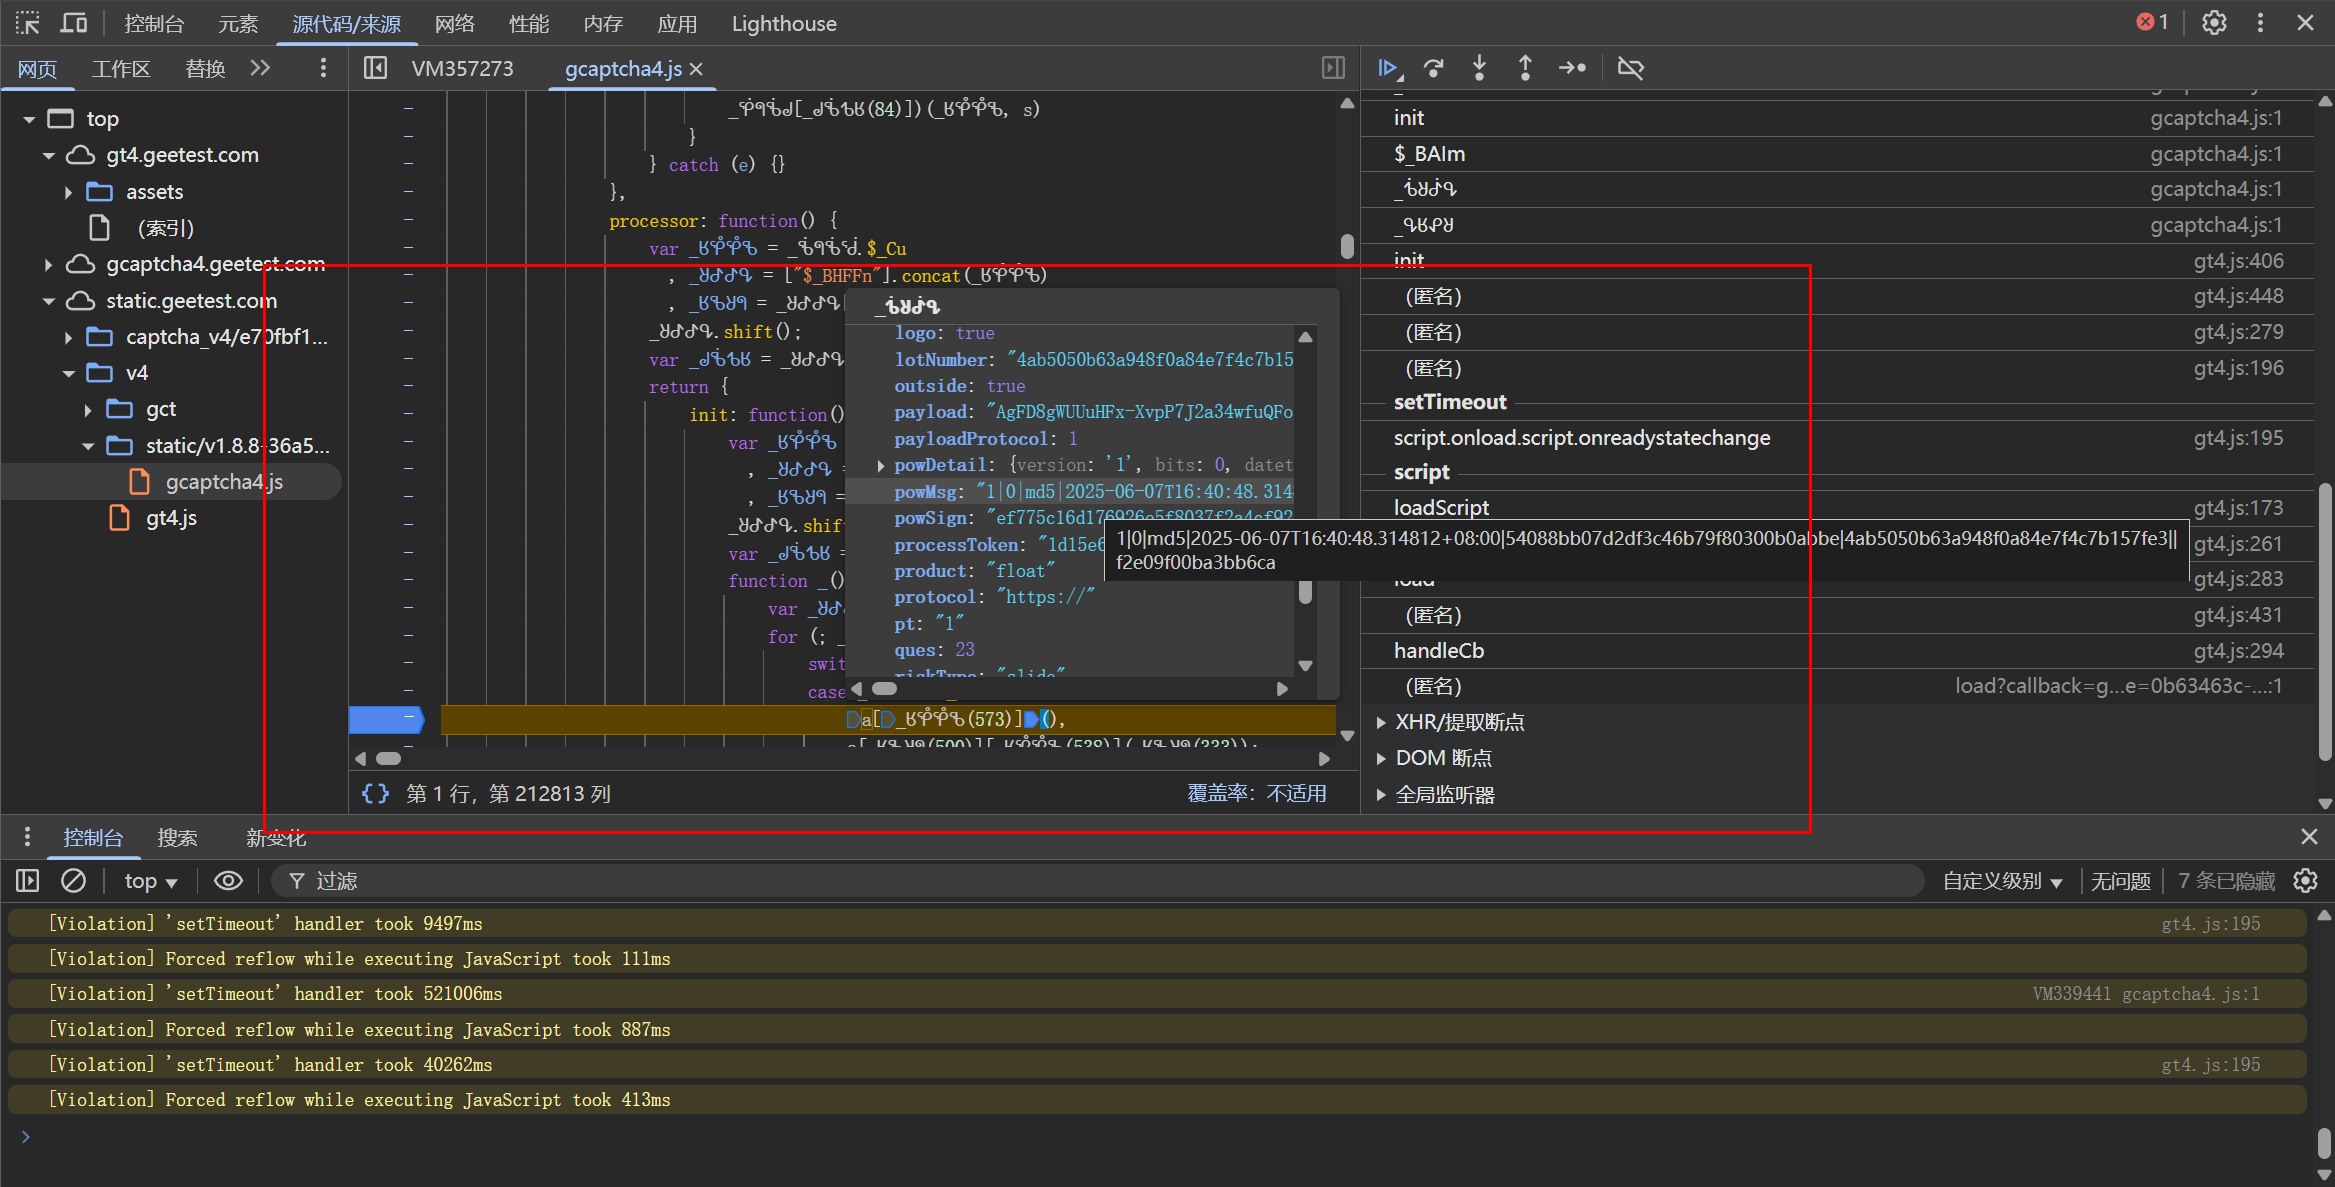Switch to the Network (网络) tab
The height and width of the screenshot is (1187, 2335).
tap(455, 23)
